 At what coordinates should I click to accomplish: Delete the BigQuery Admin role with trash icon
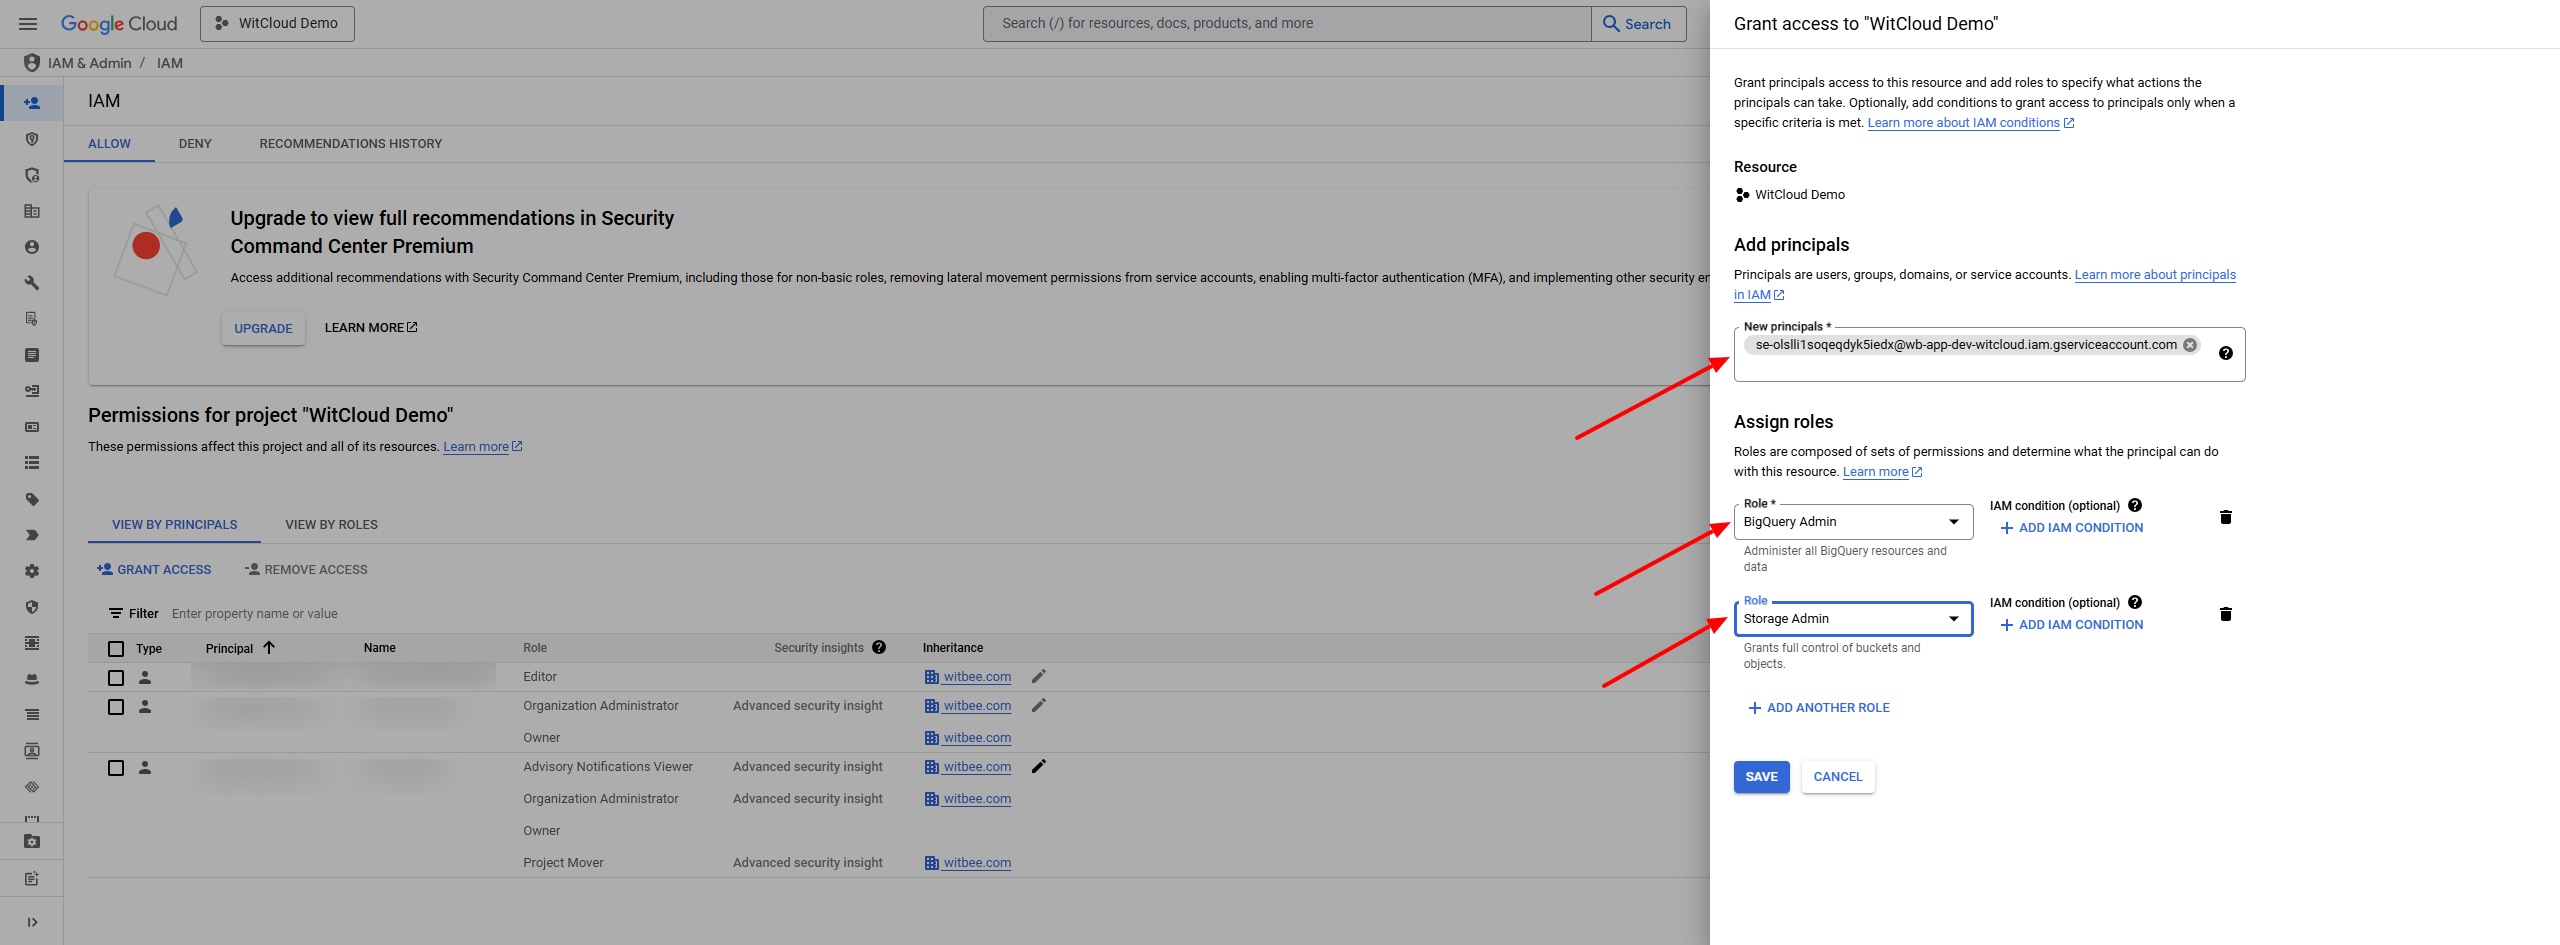pos(2226,517)
